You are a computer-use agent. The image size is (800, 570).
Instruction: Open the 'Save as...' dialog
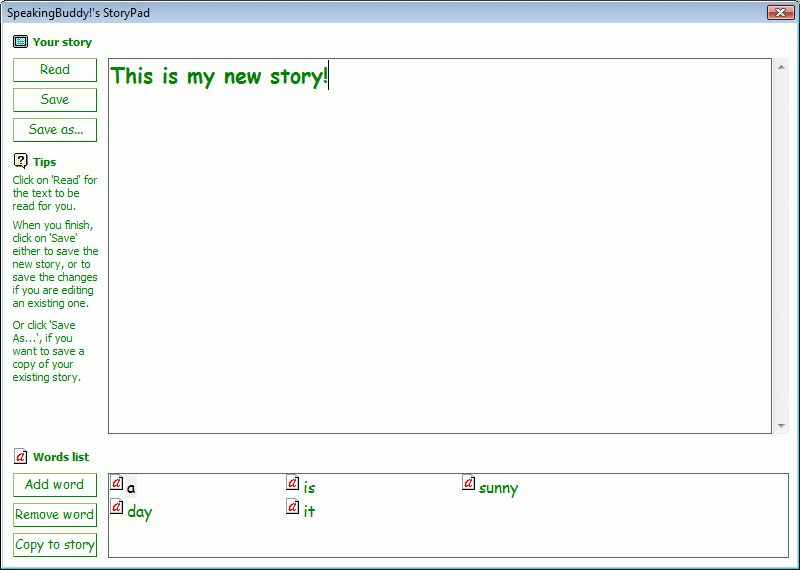tap(55, 130)
